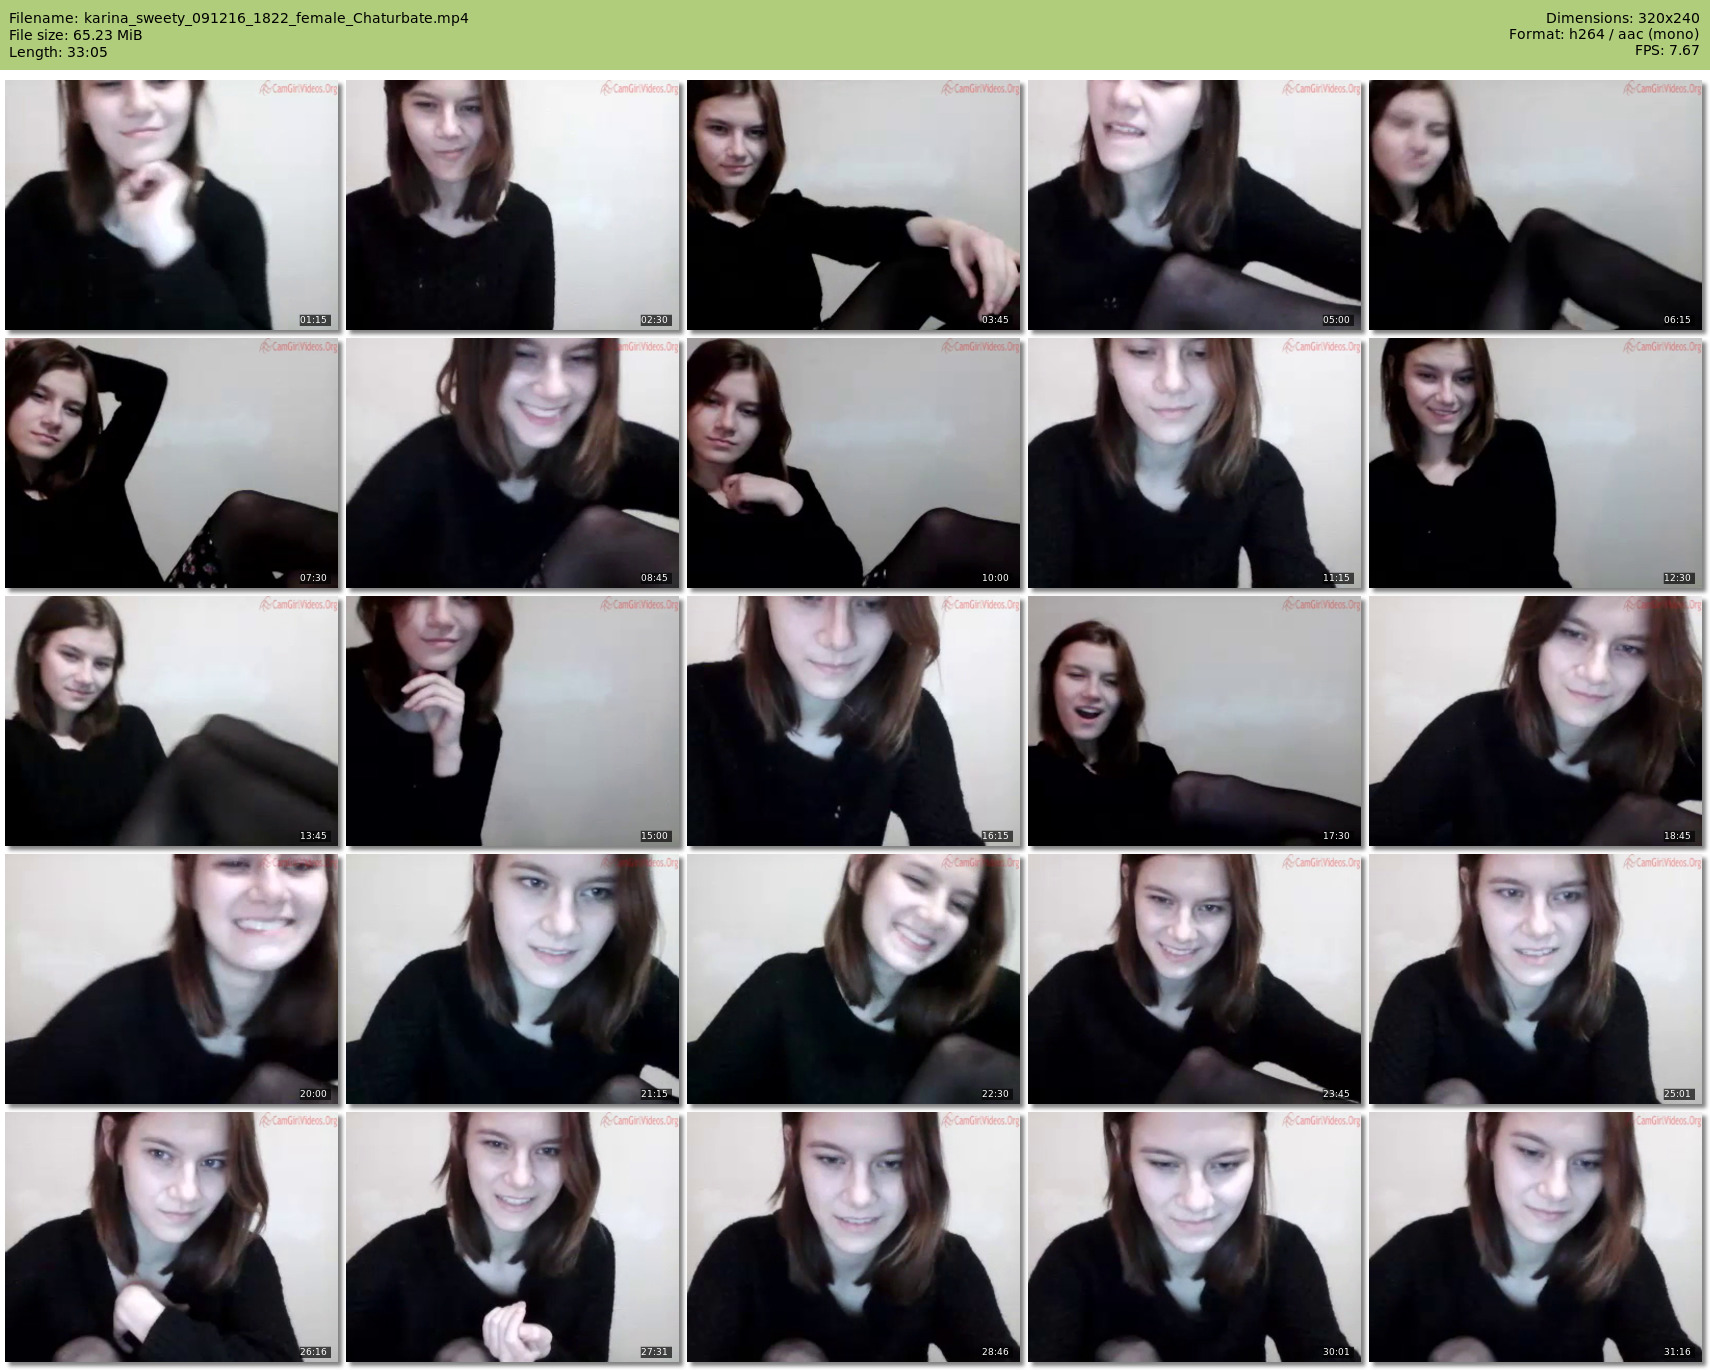
Task: Select the frame at 17:30
Action: pyautogui.click(x=1194, y=720)
